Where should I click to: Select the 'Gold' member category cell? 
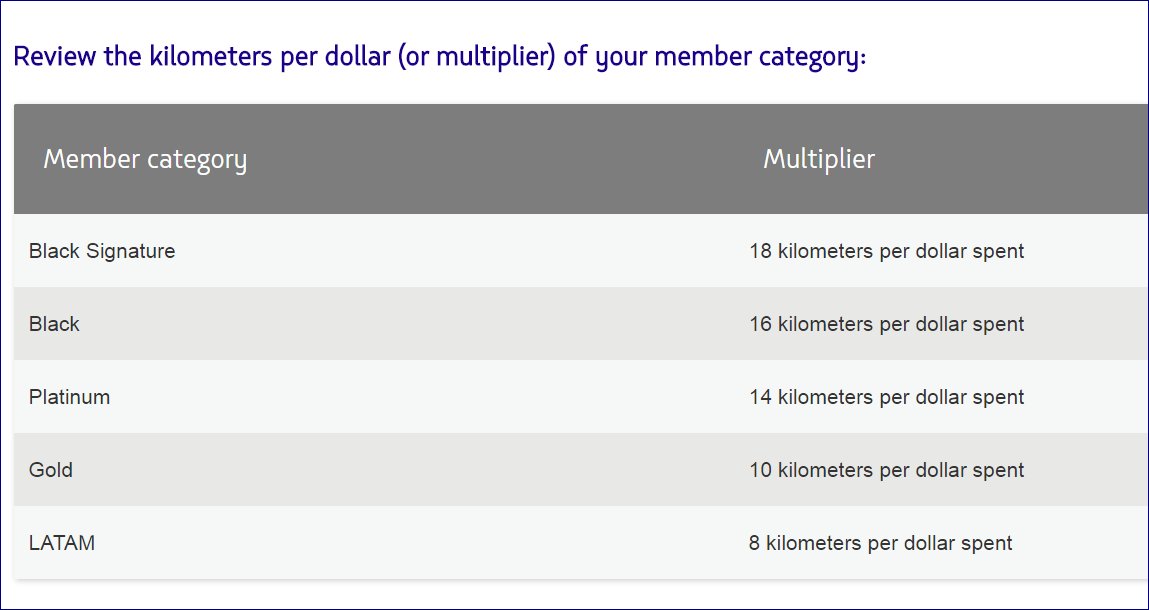point(51,470)
